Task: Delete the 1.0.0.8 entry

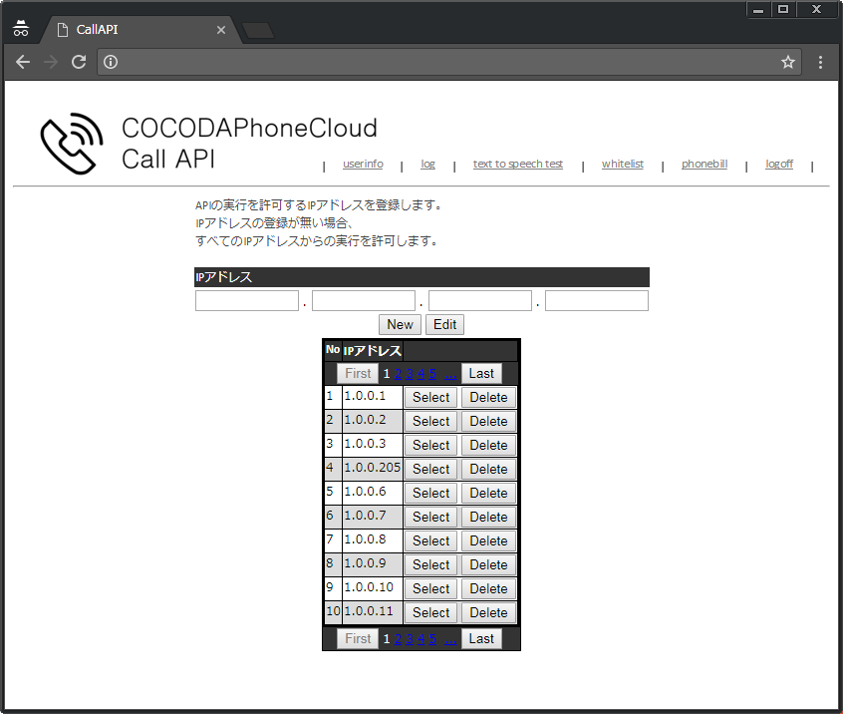Action: [488, 541]
